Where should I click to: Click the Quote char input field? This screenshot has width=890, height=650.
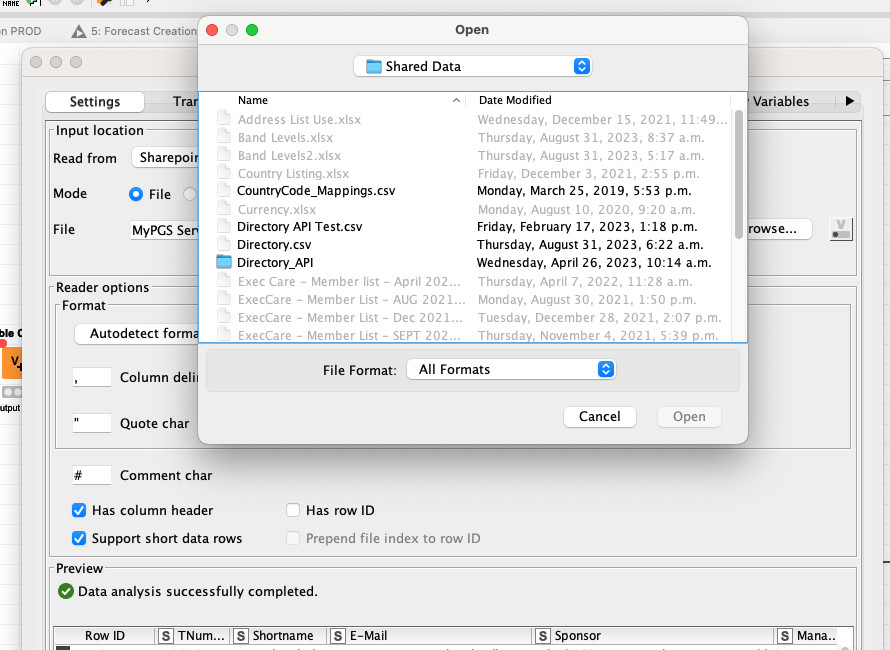click(92, 423)
